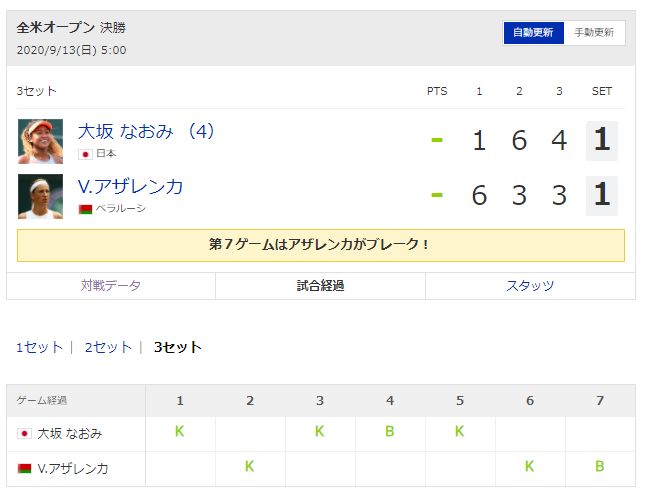Image resolution: width=646 pixels, height=496 pixels.
Task: Select the 3セット progress view
Action: point(178,347)
